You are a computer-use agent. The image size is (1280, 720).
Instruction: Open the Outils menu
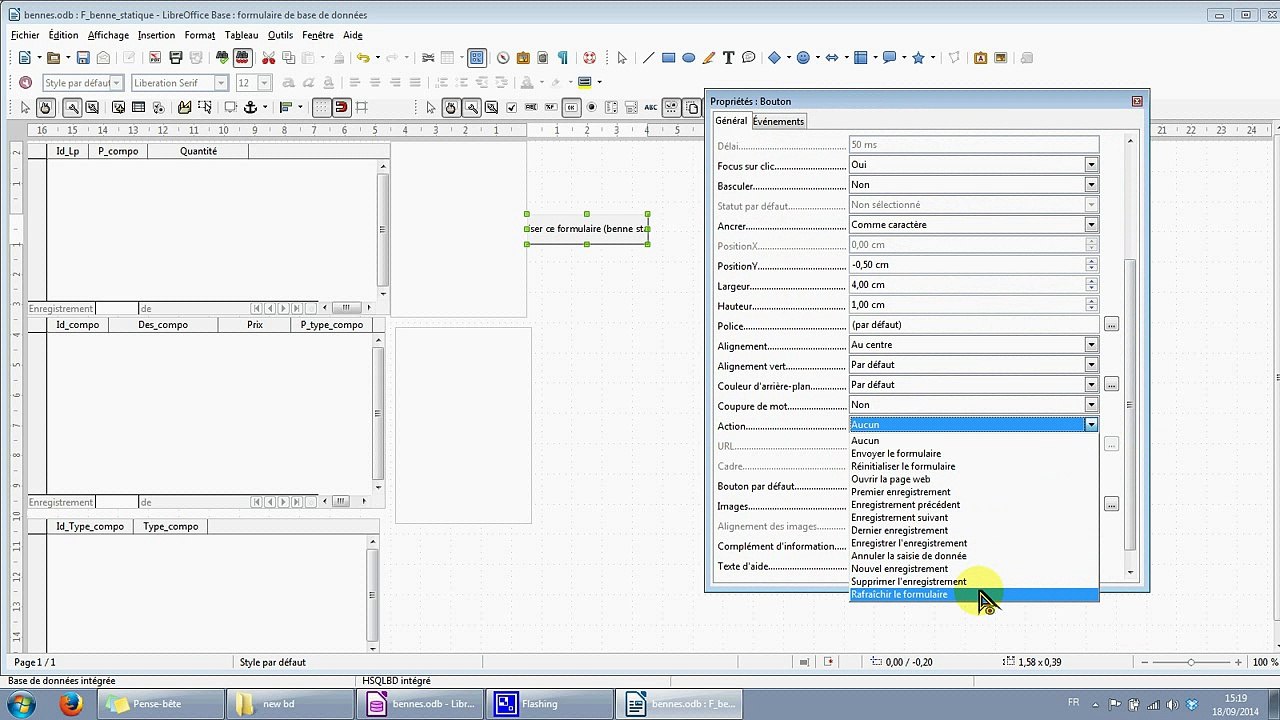click(x=280, y=35)
